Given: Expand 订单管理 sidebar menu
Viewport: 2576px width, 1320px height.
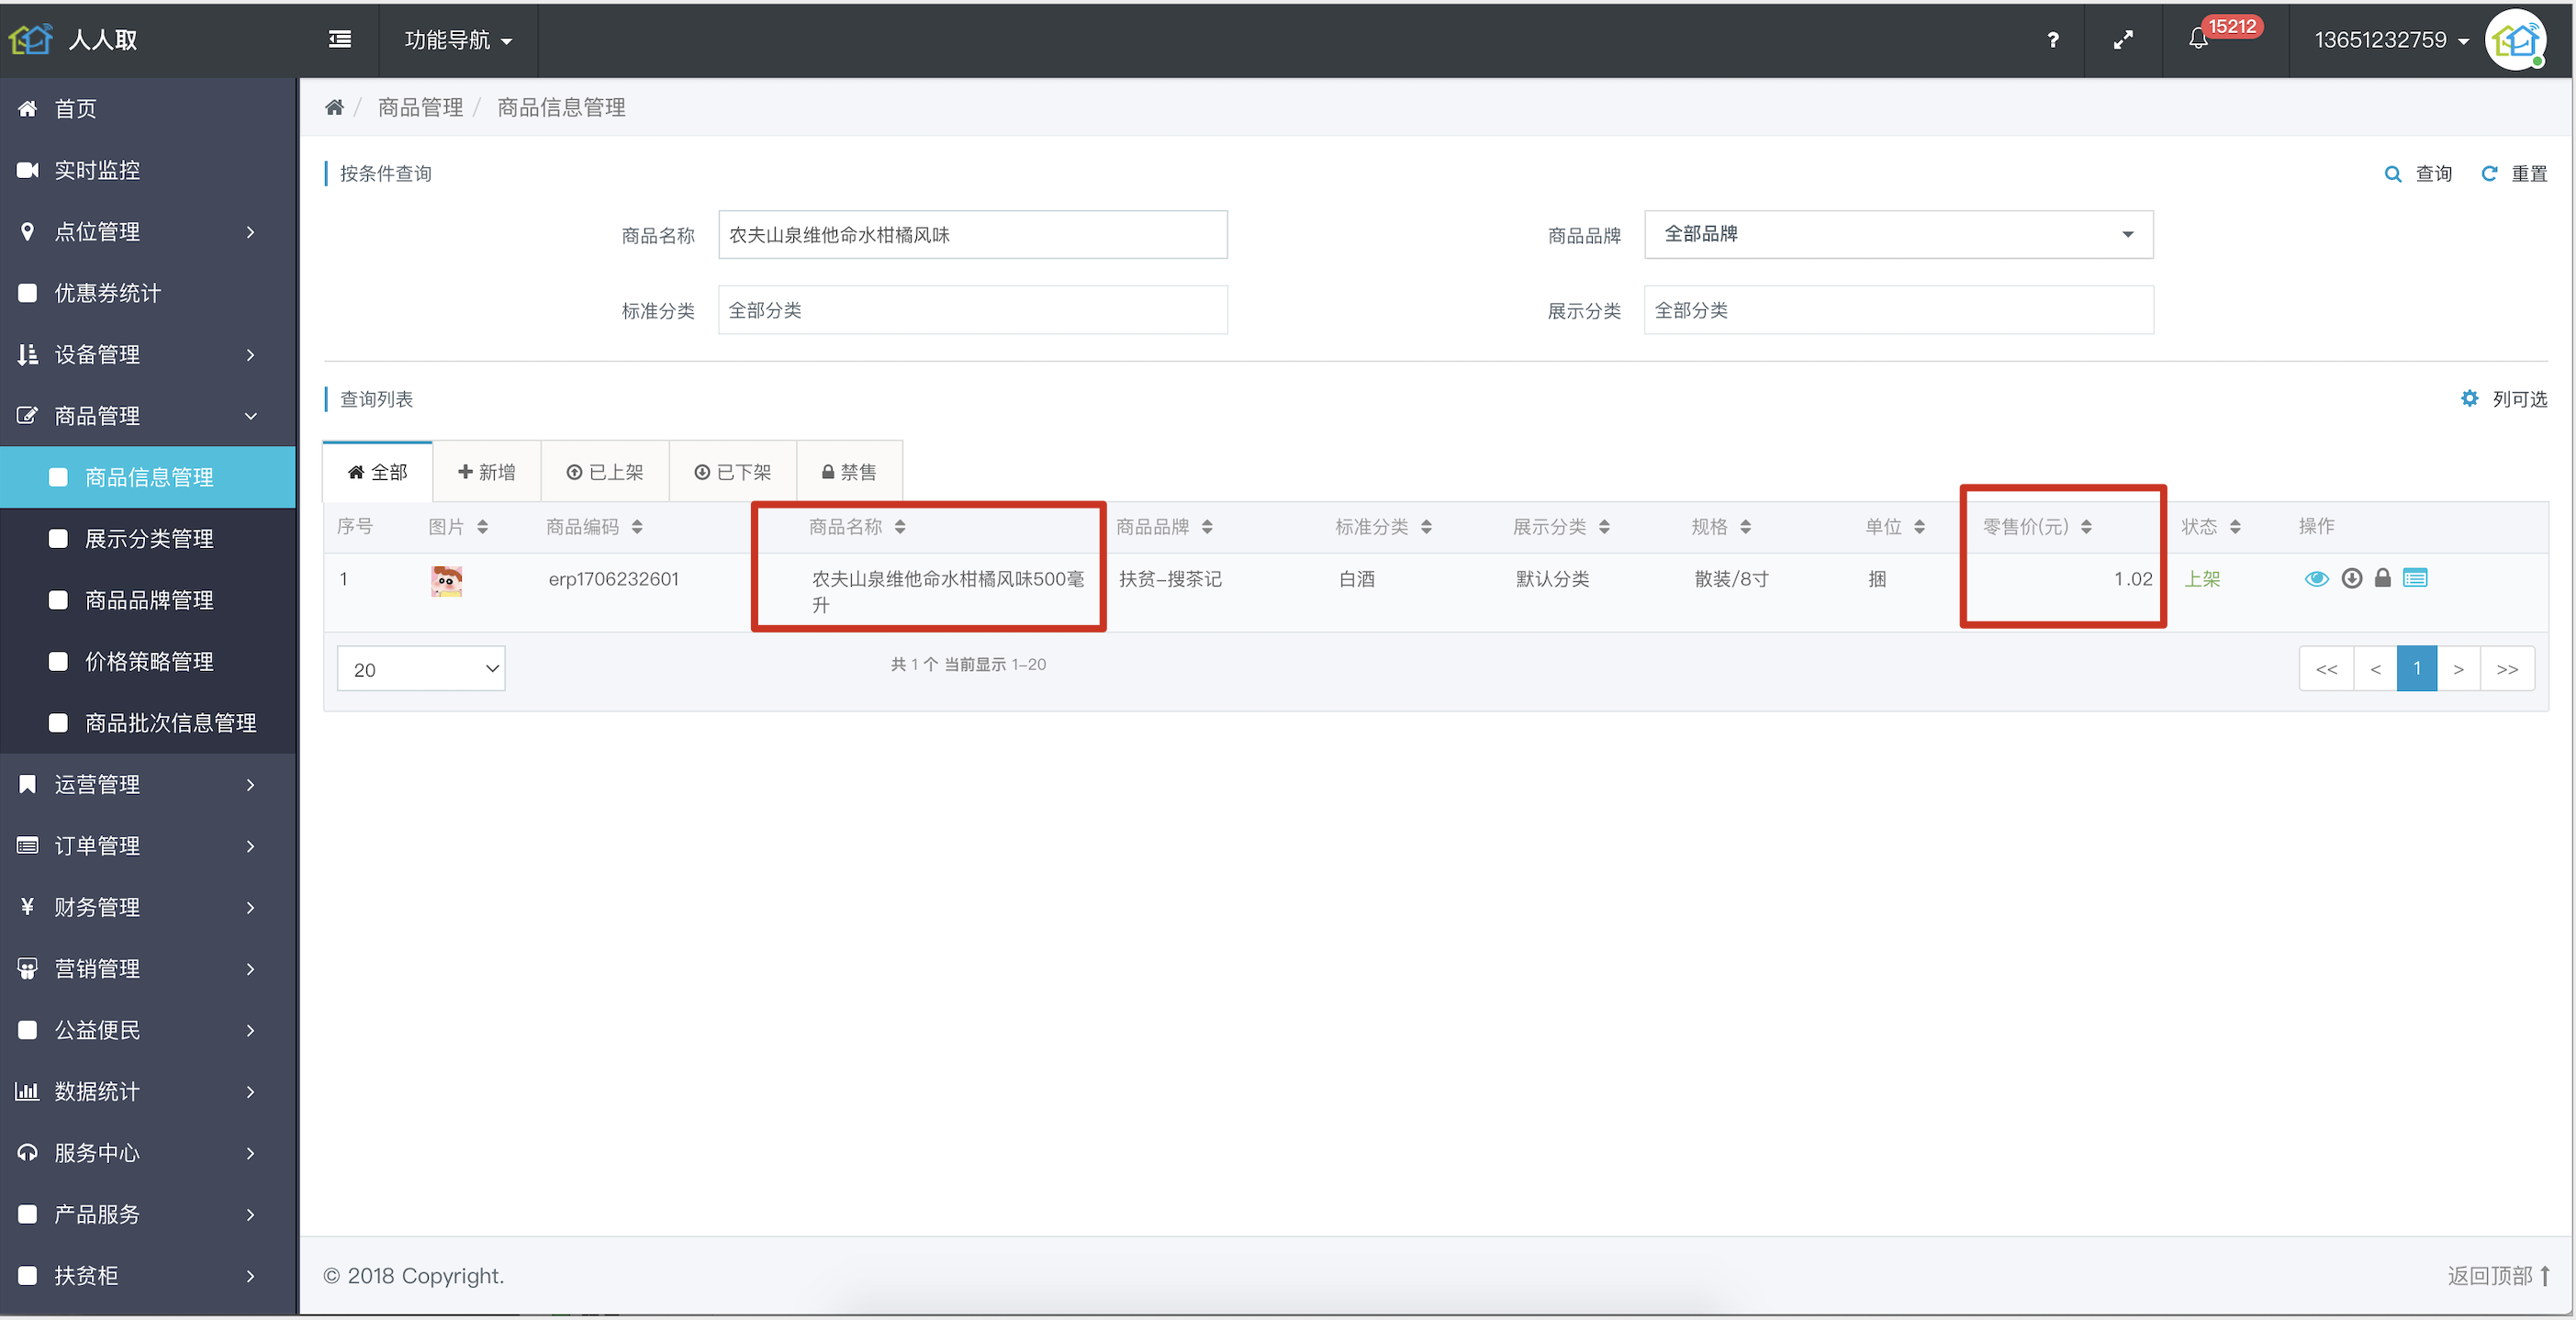Looking at the screenshot, I should click(148, 846).
